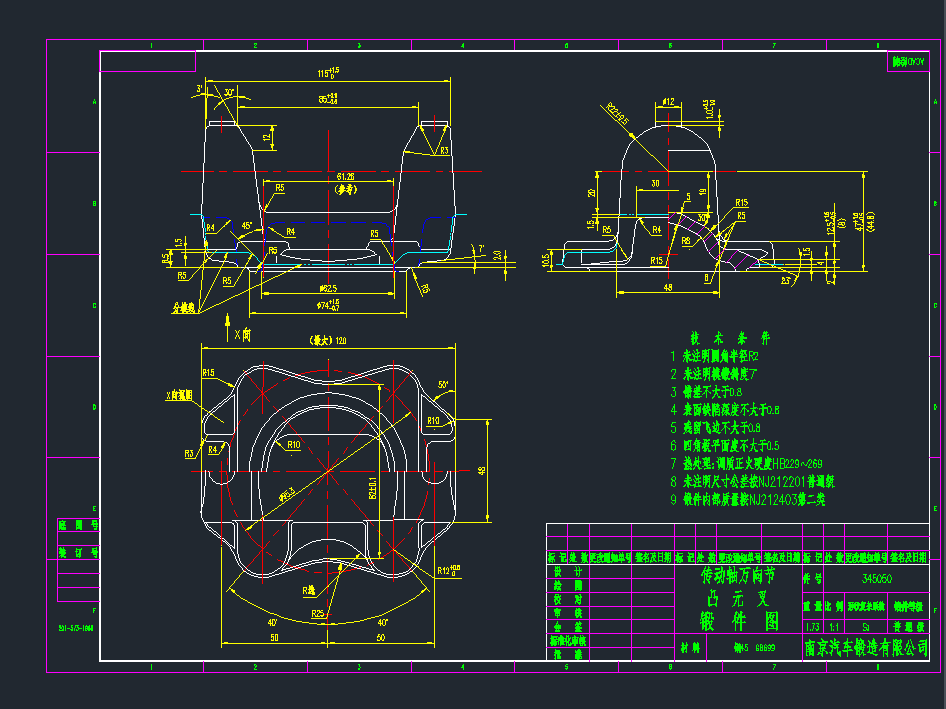
Task: Select the 45° angle dimension label
Action: click(x=246, y=225)
